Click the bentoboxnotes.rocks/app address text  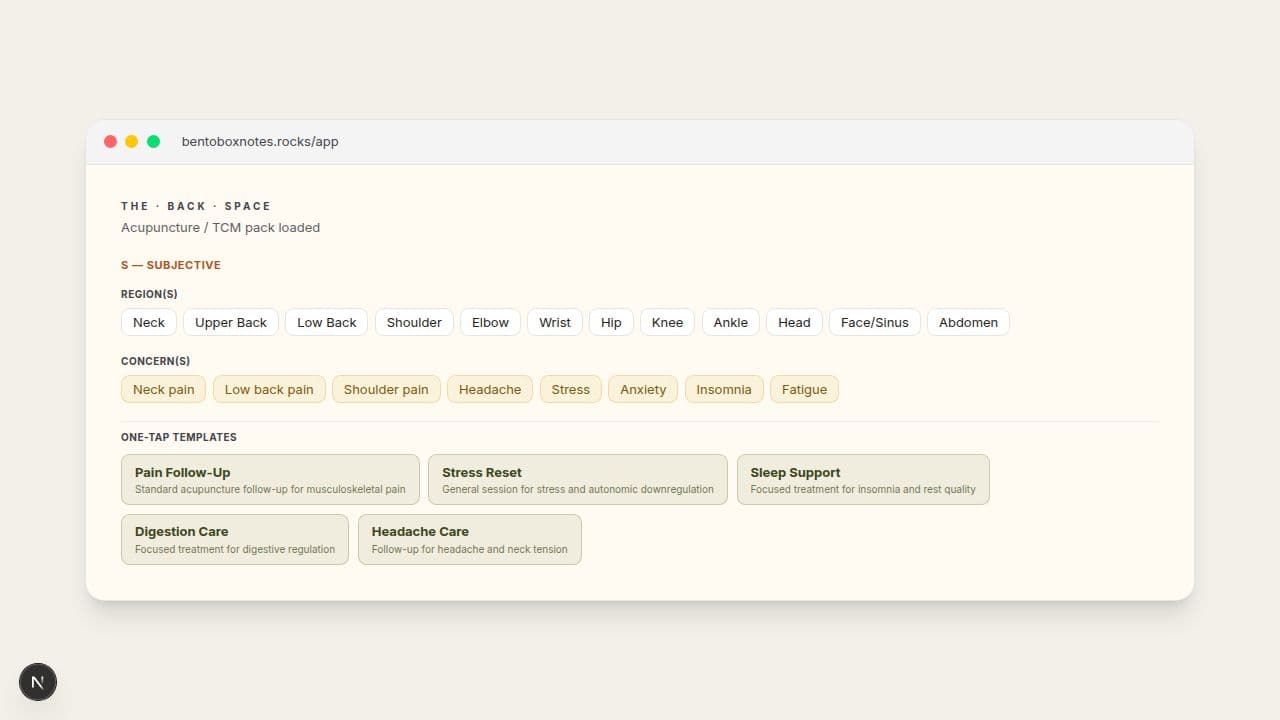pyautogui.click(x=260, y=142)
